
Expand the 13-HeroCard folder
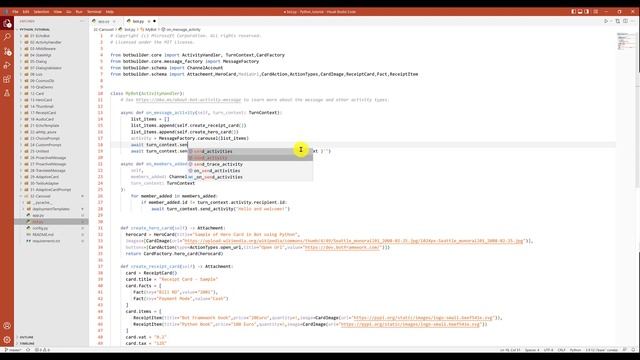pos(41,100)
